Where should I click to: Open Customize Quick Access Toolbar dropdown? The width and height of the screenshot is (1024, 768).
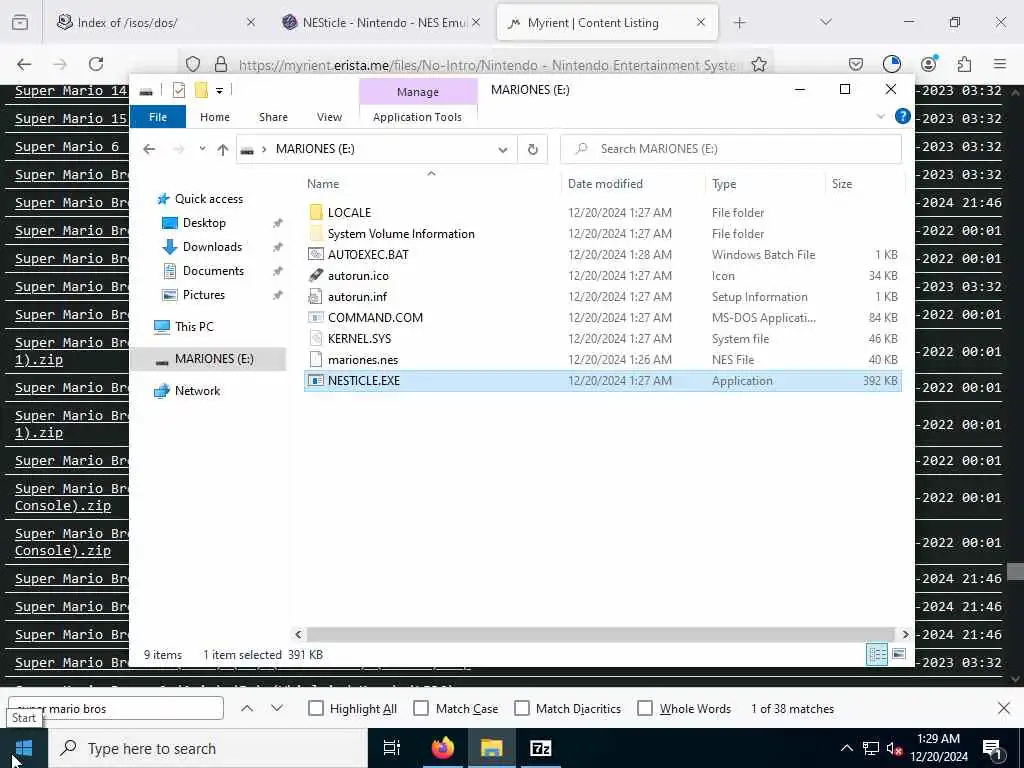point(219,90)
